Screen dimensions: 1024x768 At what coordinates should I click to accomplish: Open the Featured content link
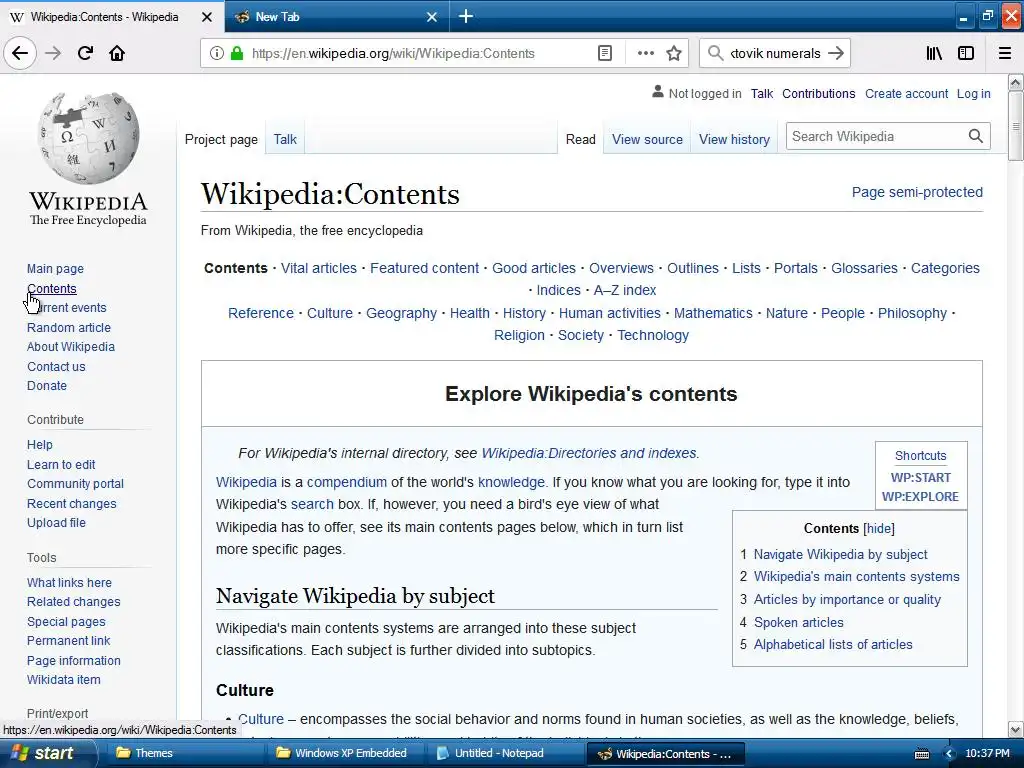tap(424, 268)
